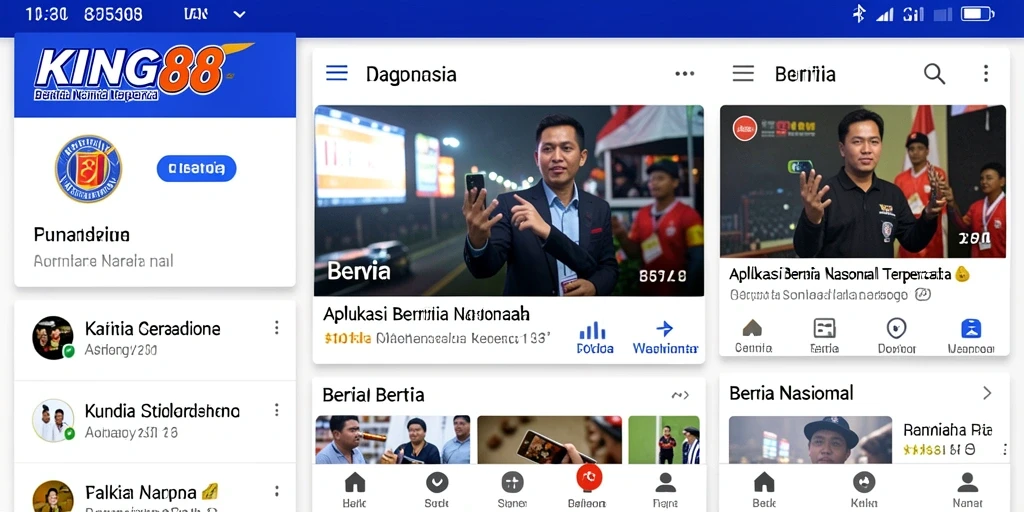Open thumbnail of man wearing cap
This screenshot has height=512, width=1024.
[810, 440]
